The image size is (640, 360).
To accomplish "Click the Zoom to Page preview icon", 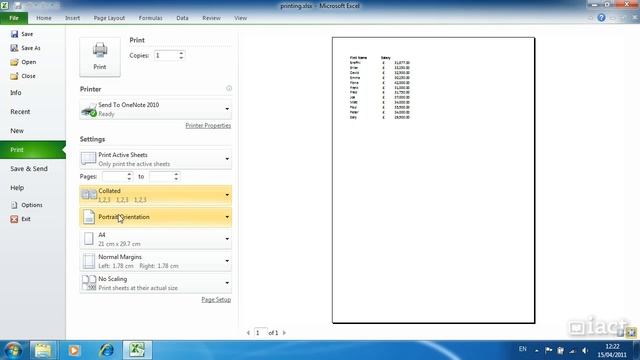I will tap(631, 333).
